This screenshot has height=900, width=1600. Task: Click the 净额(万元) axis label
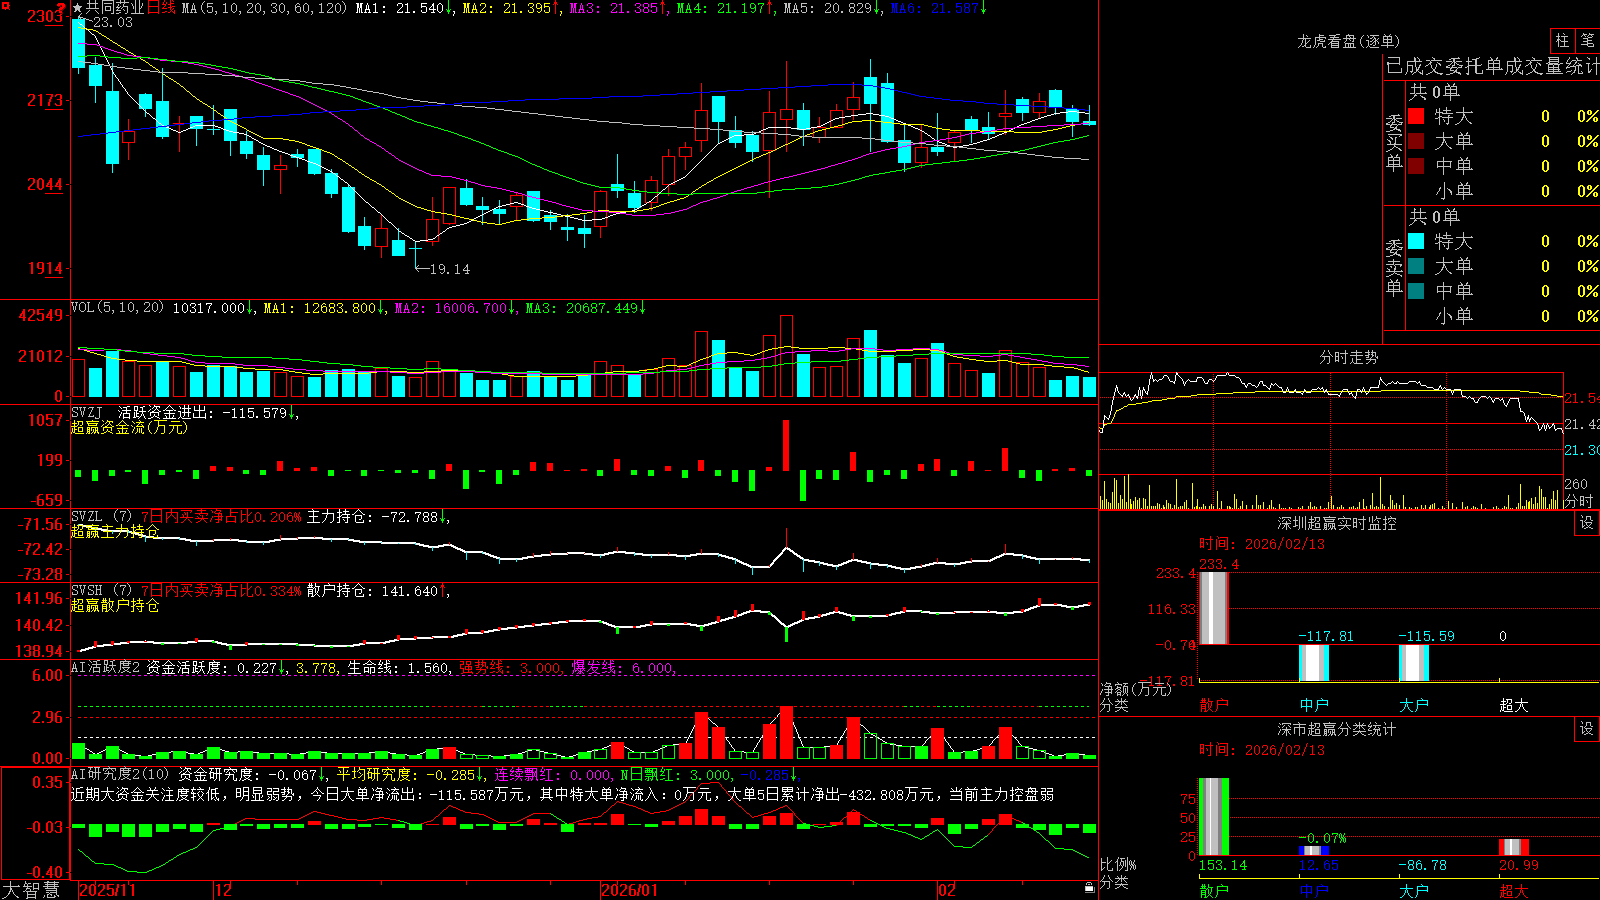1135,689
